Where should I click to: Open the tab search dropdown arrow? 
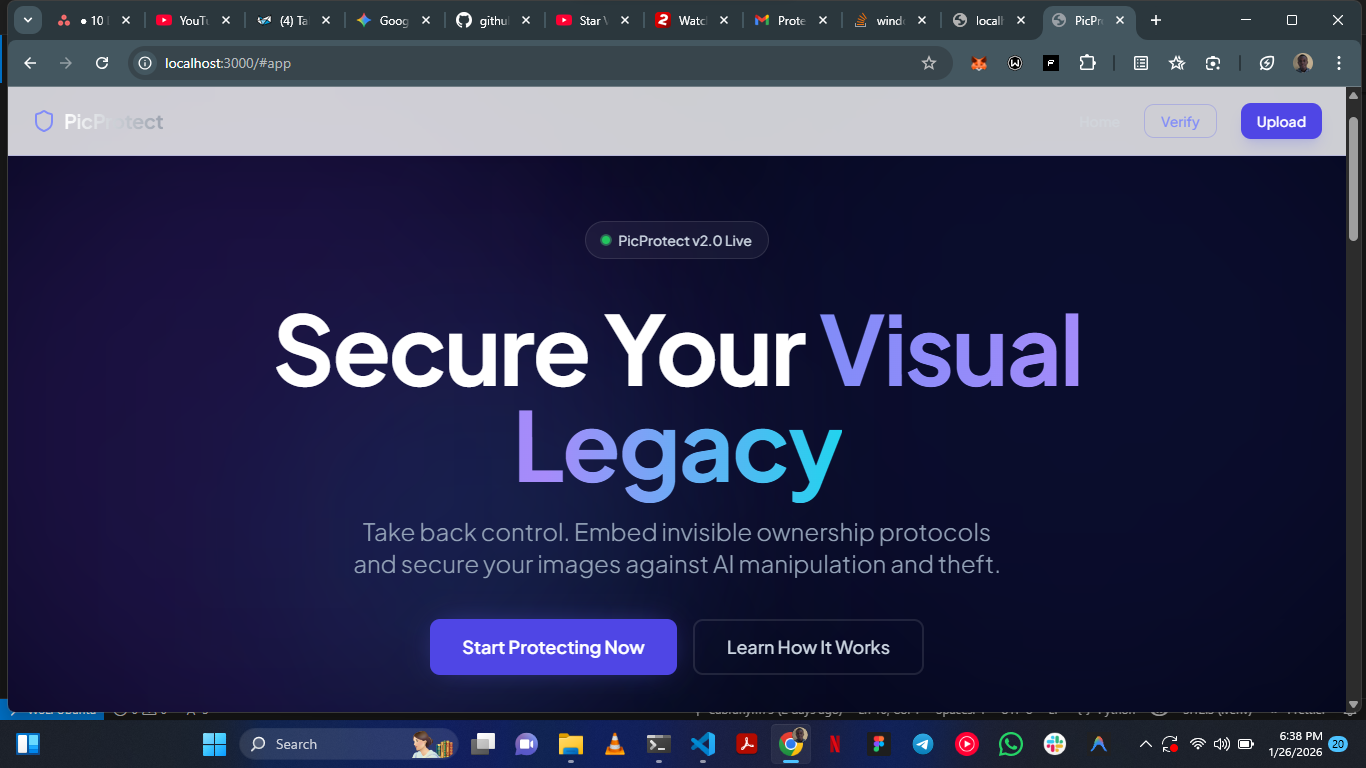[x=27, y=20]
